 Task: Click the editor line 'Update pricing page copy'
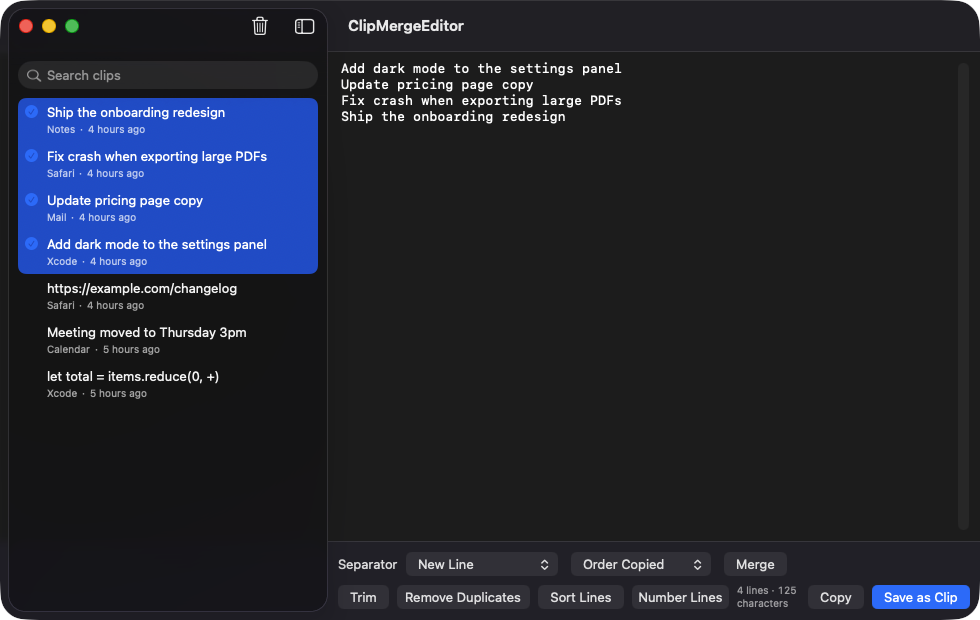click(437, 84)
